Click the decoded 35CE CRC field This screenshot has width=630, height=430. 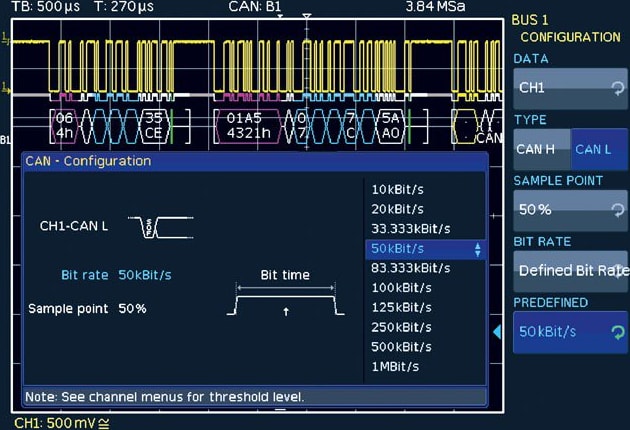(153, 125)
